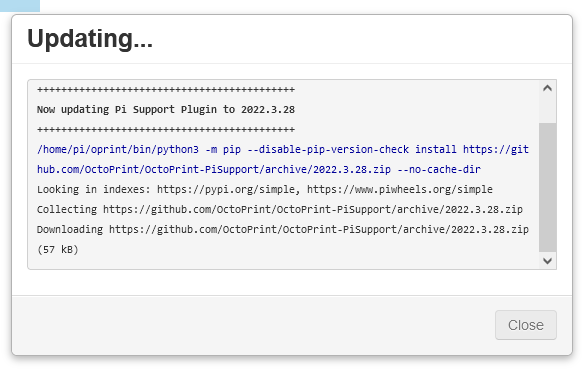The width and height of the screenshot is (582, 373).
Task: Click the Close button in dialog footer
Action: (526, 325)
